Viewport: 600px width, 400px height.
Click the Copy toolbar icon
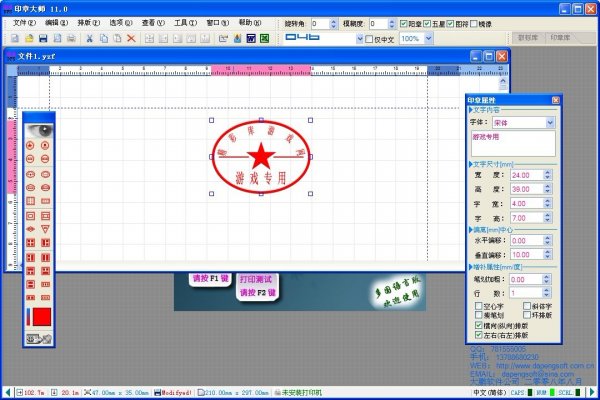(104, 38)
